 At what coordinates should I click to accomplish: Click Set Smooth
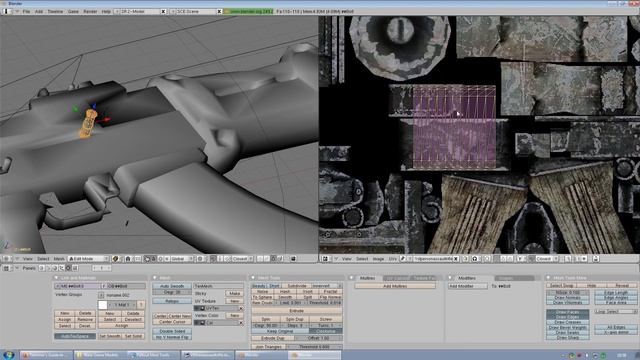pyautogui.click(x=110, y=336)
